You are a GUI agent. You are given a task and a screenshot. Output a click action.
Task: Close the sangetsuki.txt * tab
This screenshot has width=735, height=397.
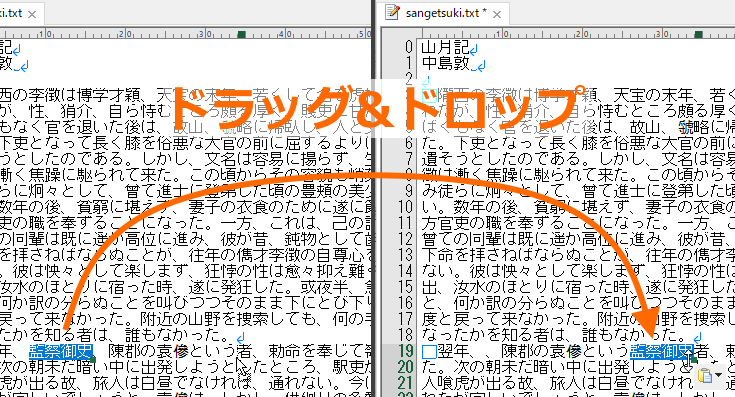pyautogui.click(x=497, y=15)
